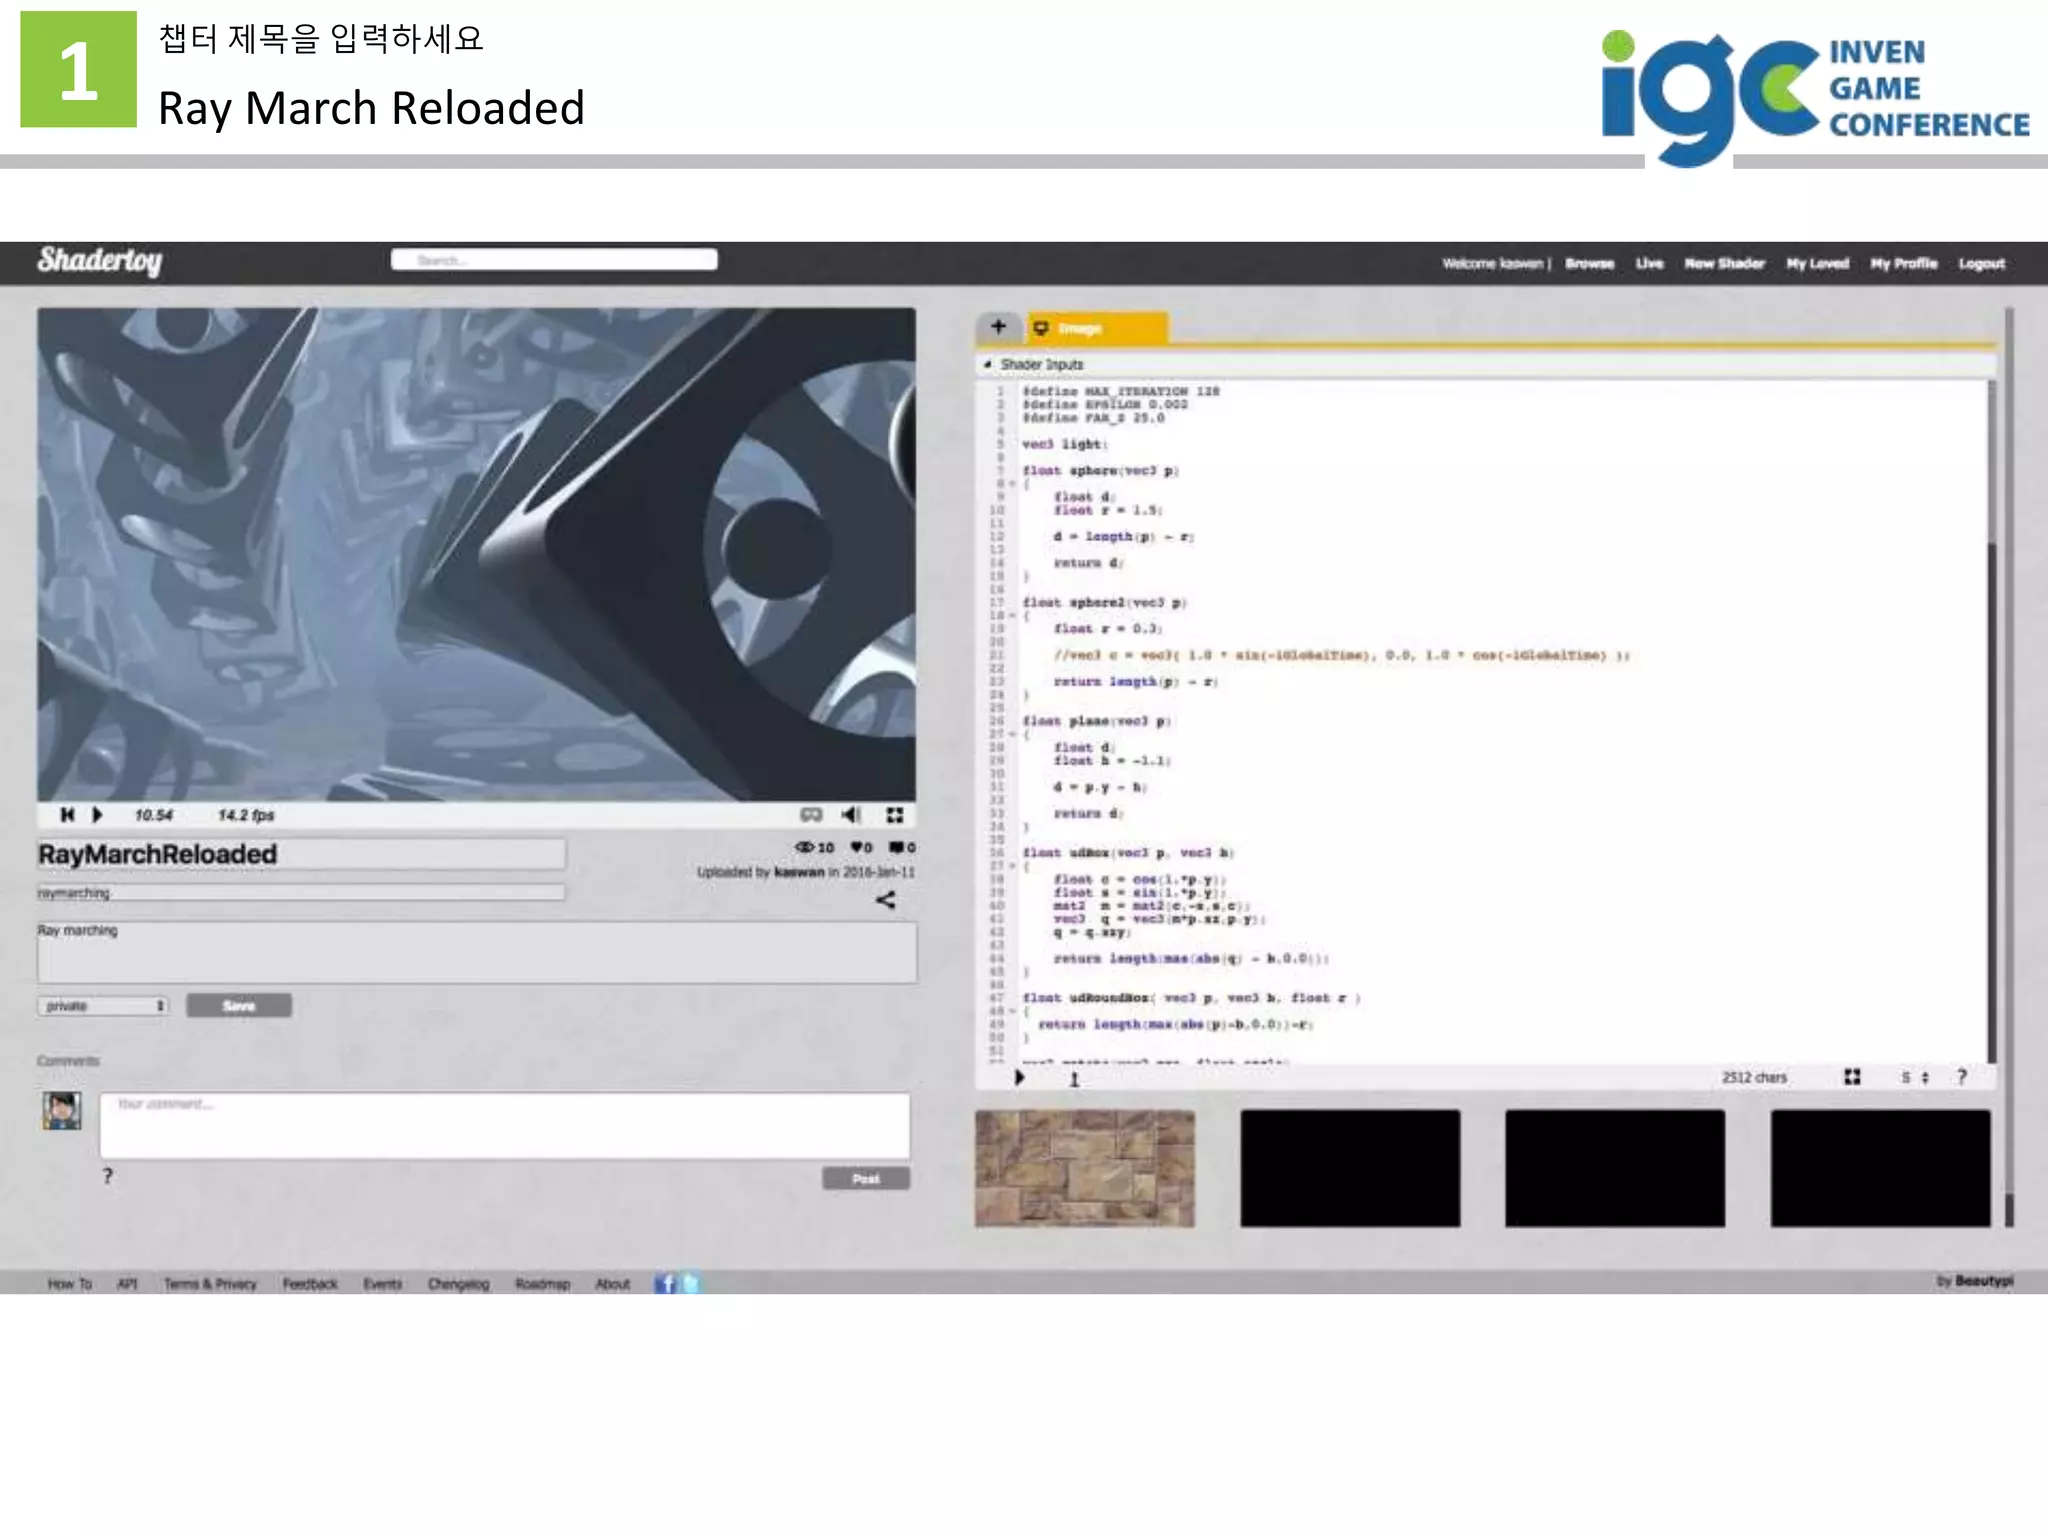This screenshot has height=1536, width=2048.
Task: Compile shader with editor play icon
Action: [1019, 1077]
